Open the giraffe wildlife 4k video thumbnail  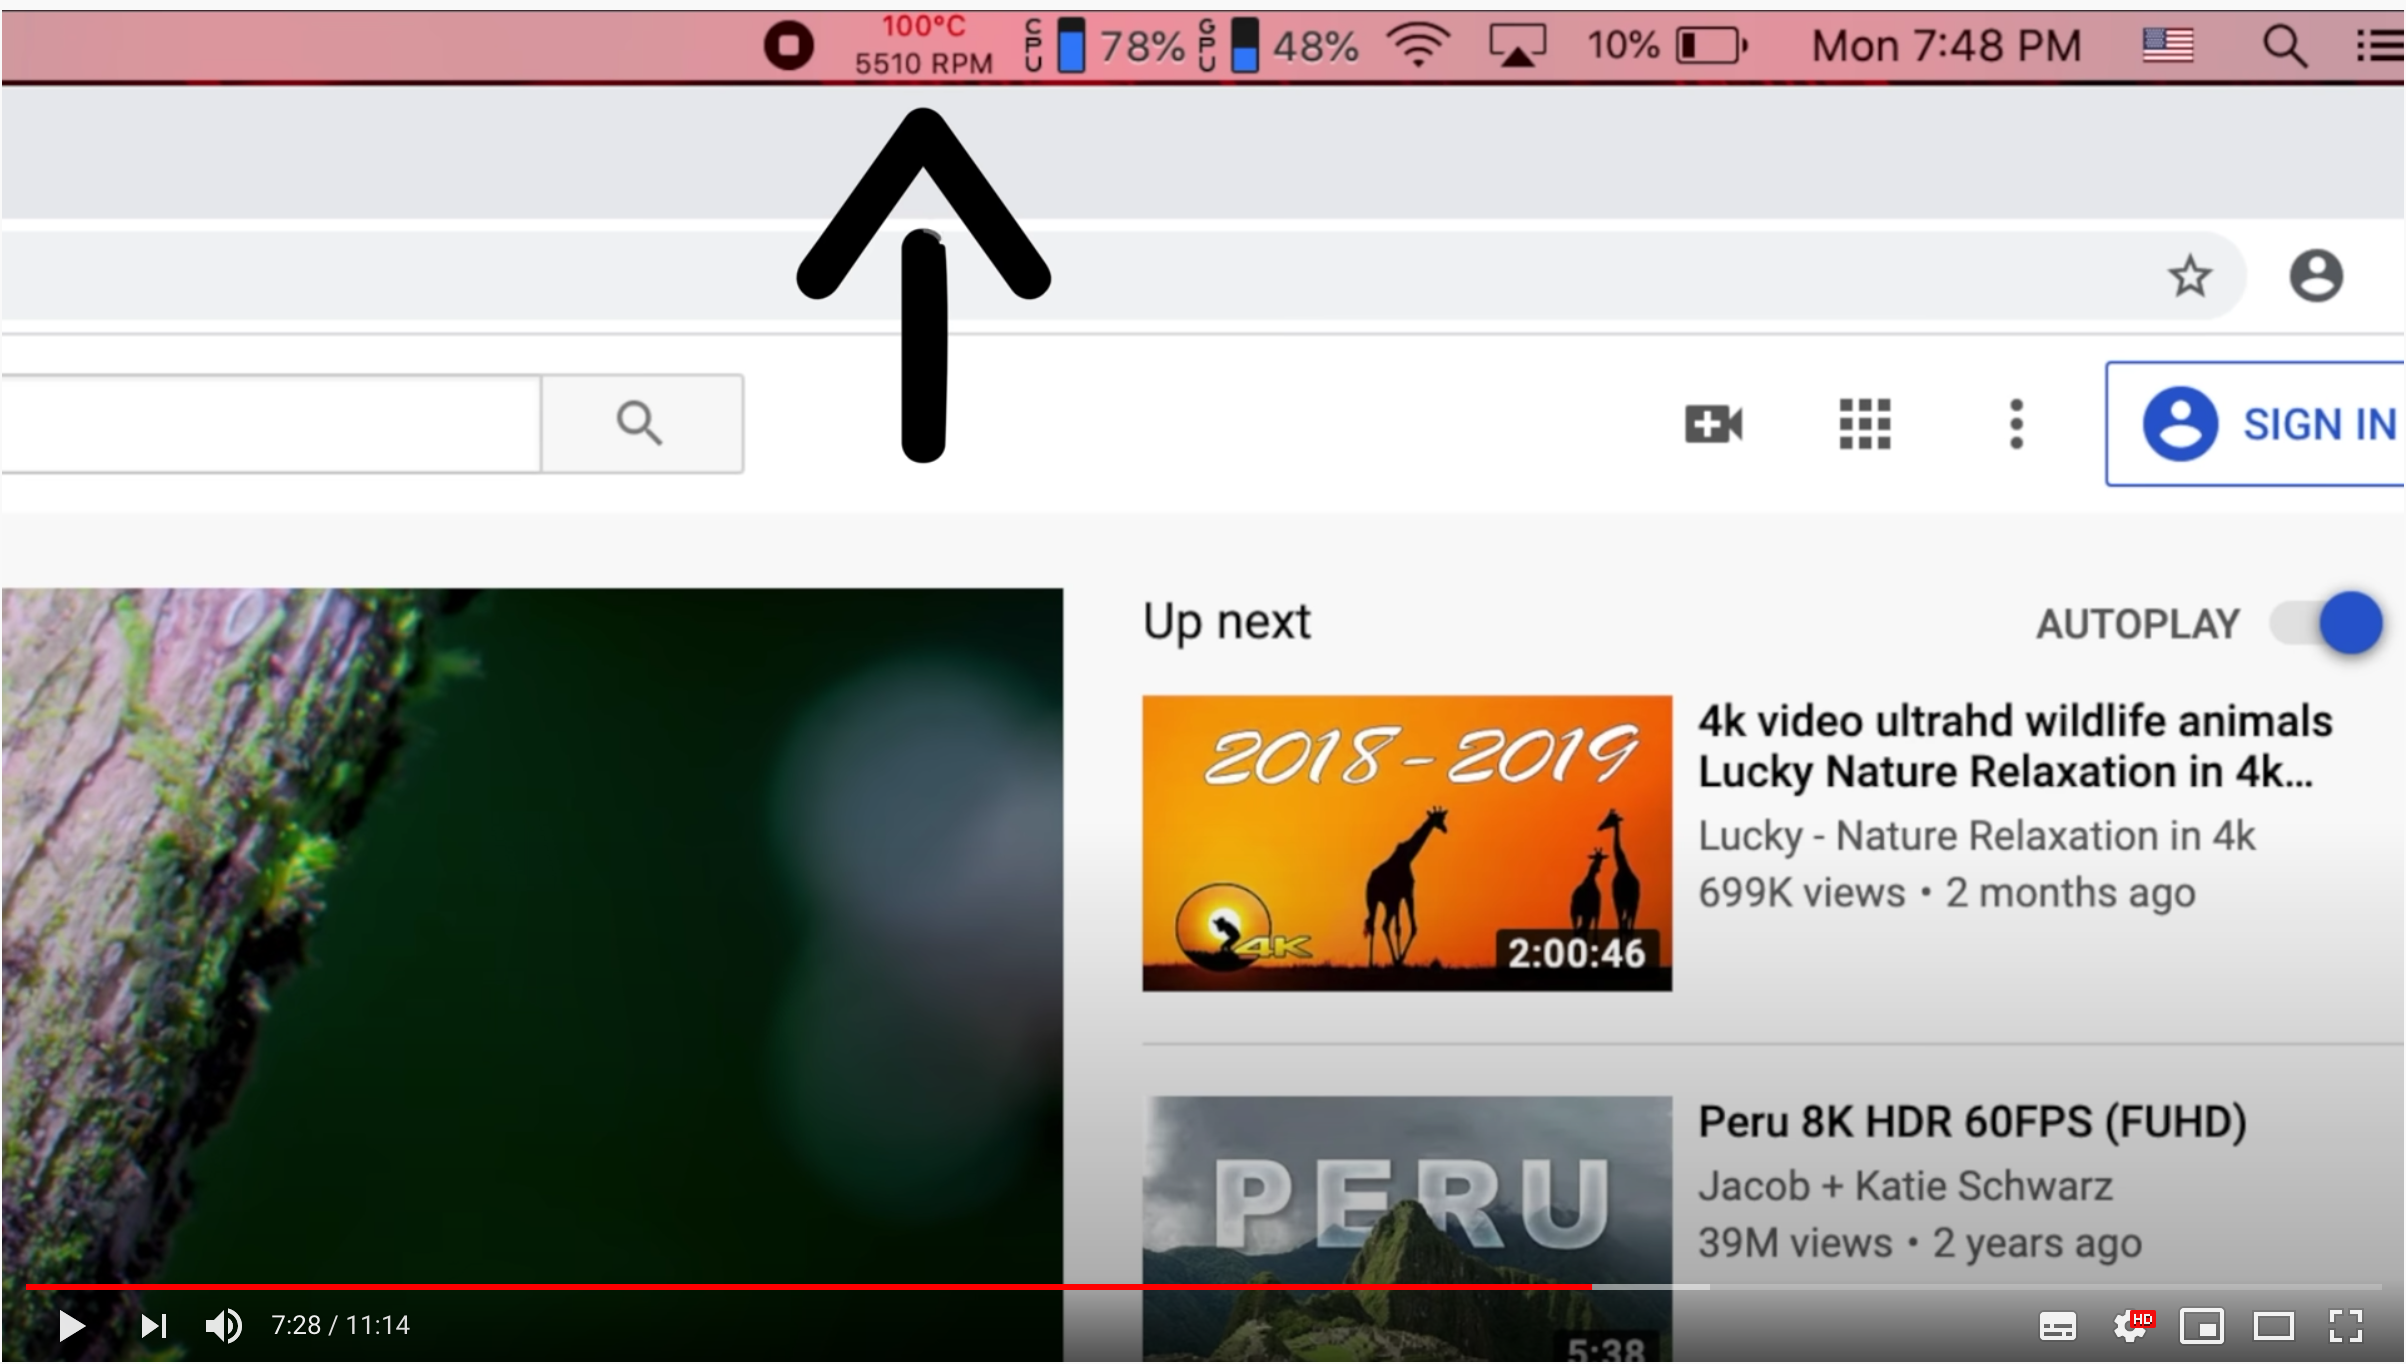1406,843
